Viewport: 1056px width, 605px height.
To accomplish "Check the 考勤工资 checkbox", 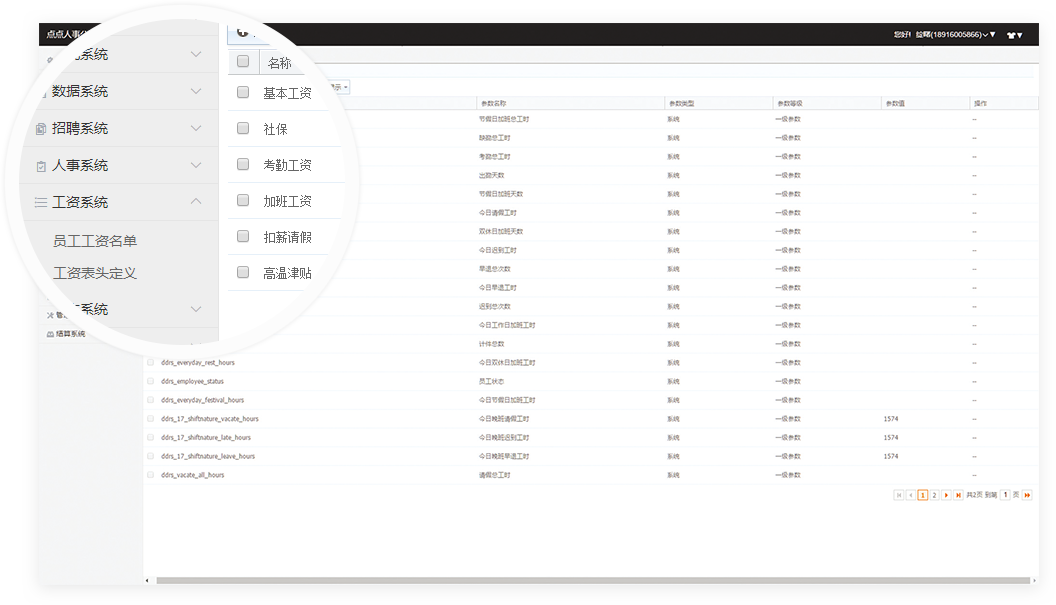I will (x=243, y=164).
